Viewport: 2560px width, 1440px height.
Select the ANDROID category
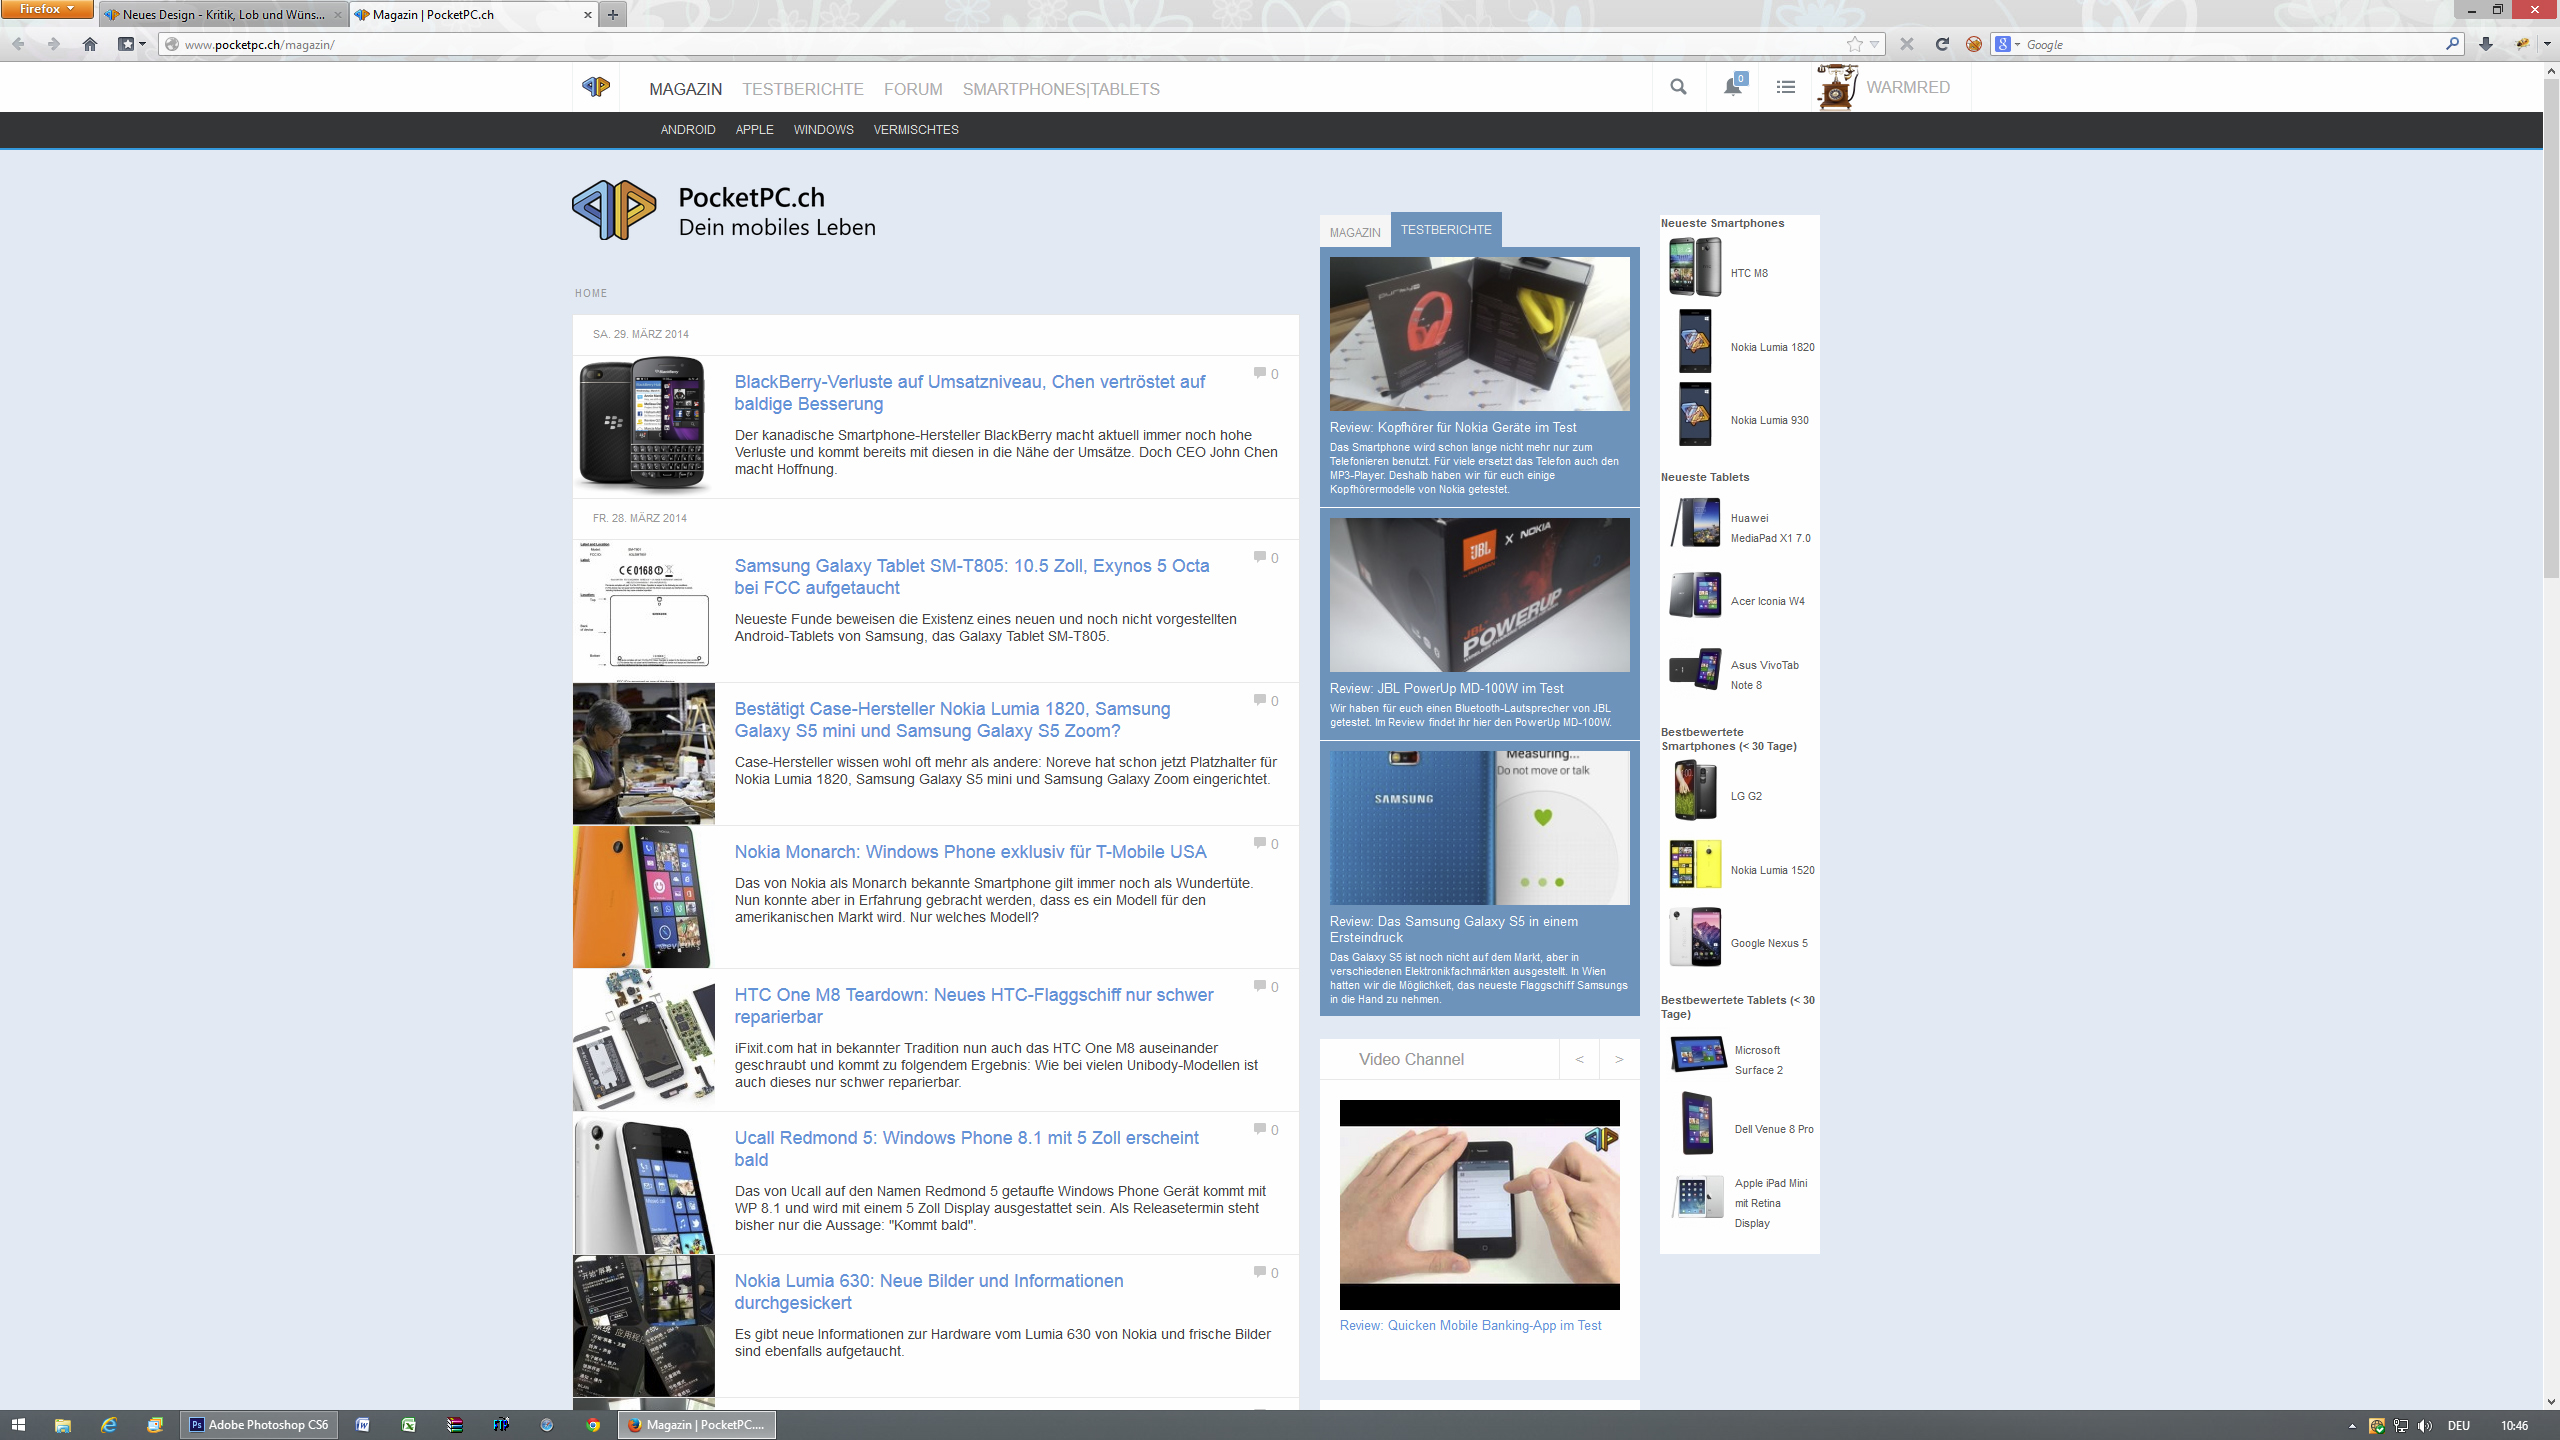pyautogui.click(x=688, y=130)
